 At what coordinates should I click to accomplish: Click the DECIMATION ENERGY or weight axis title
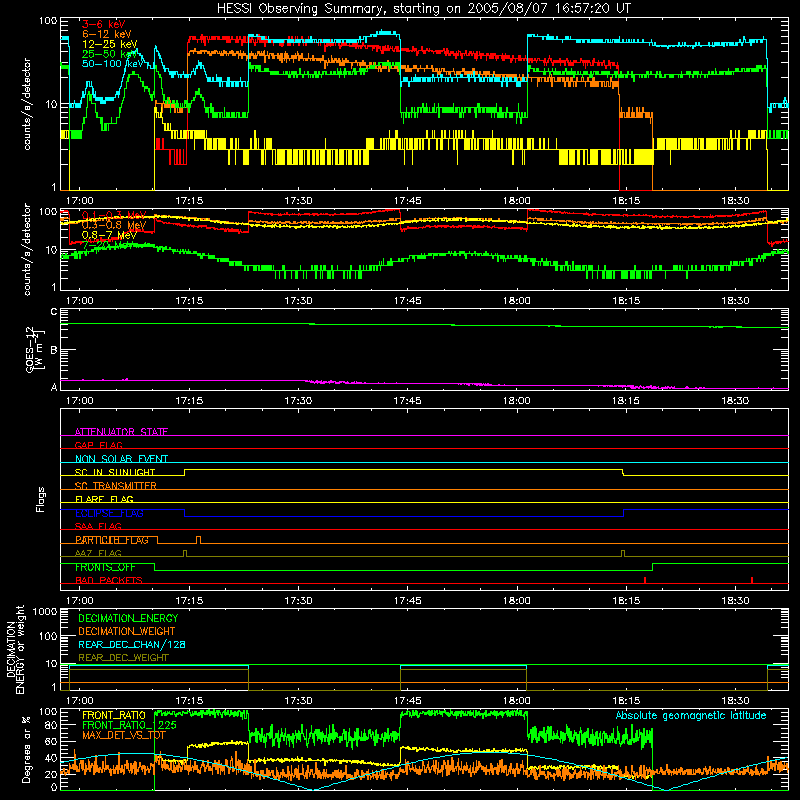coord(15,649)
